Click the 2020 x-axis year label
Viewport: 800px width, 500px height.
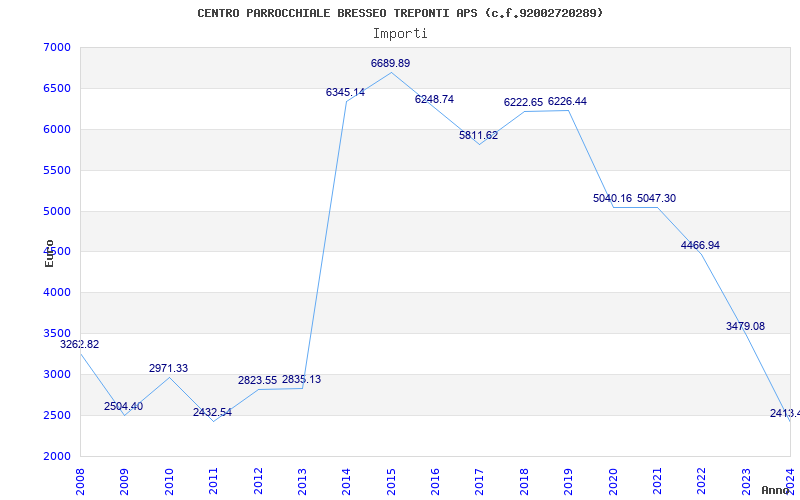click(x=613, y=482)
